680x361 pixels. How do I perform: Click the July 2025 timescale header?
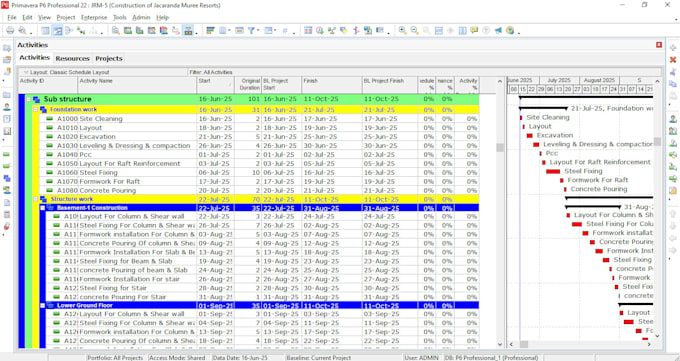(x=559, y=80)
